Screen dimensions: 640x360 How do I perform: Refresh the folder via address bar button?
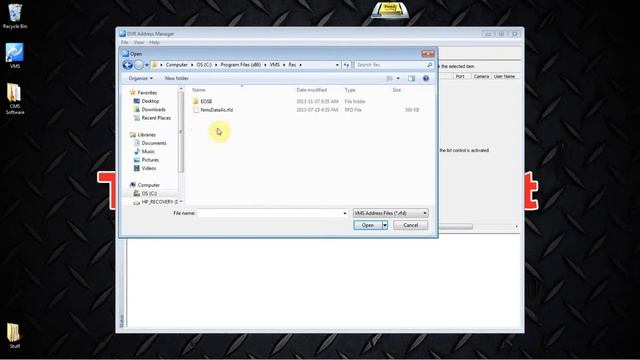coord(346,65)
